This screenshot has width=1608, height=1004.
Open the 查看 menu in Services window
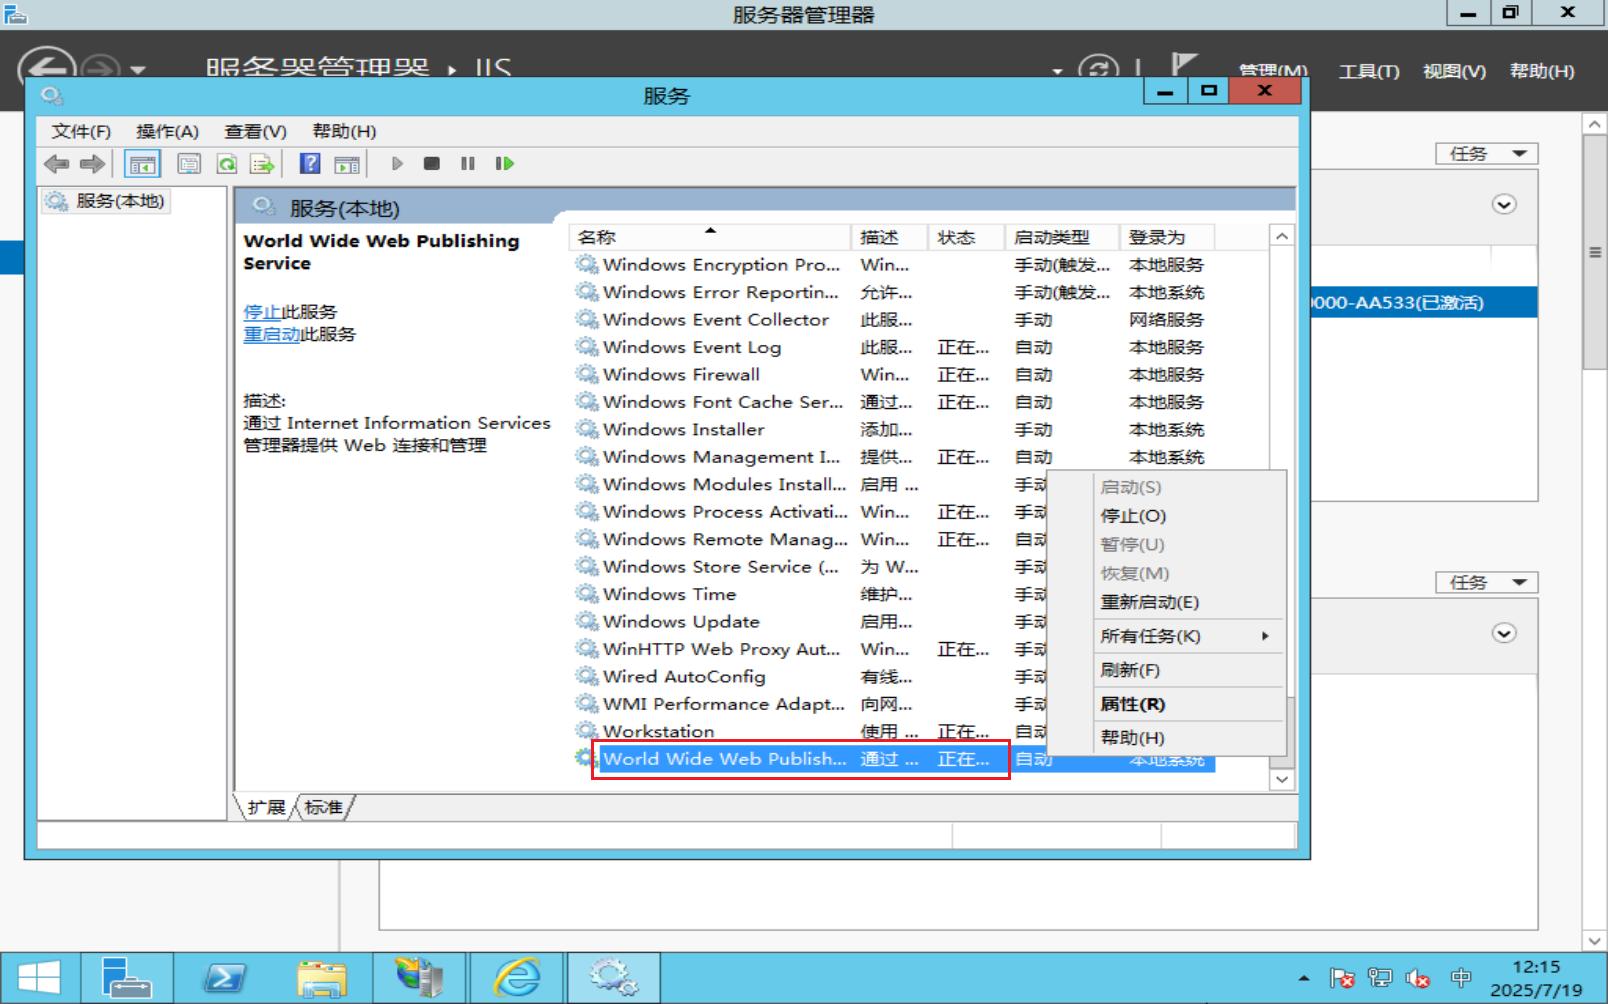(x=255, y=131)
